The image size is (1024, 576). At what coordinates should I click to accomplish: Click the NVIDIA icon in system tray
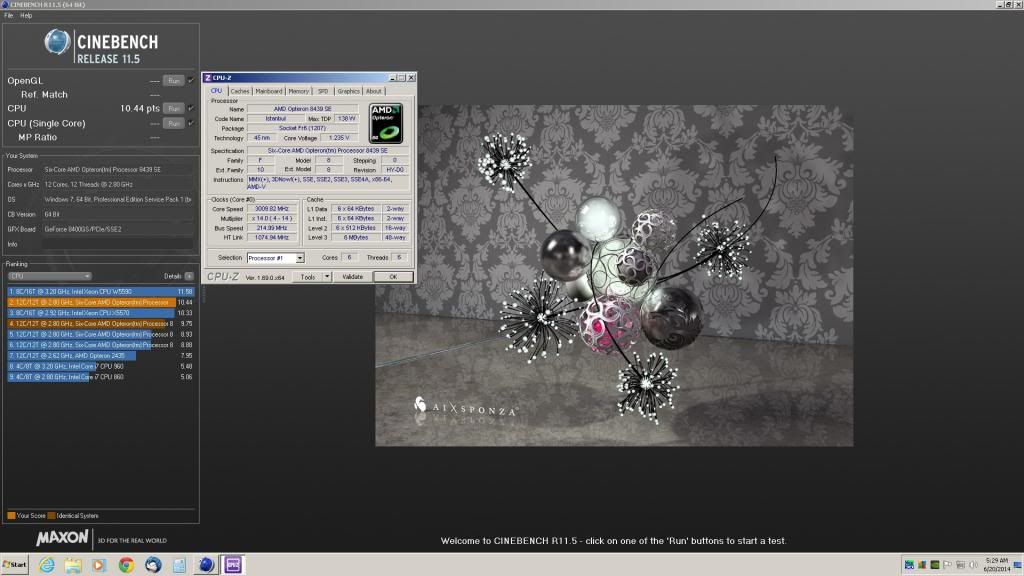click(x=935, y=565)
